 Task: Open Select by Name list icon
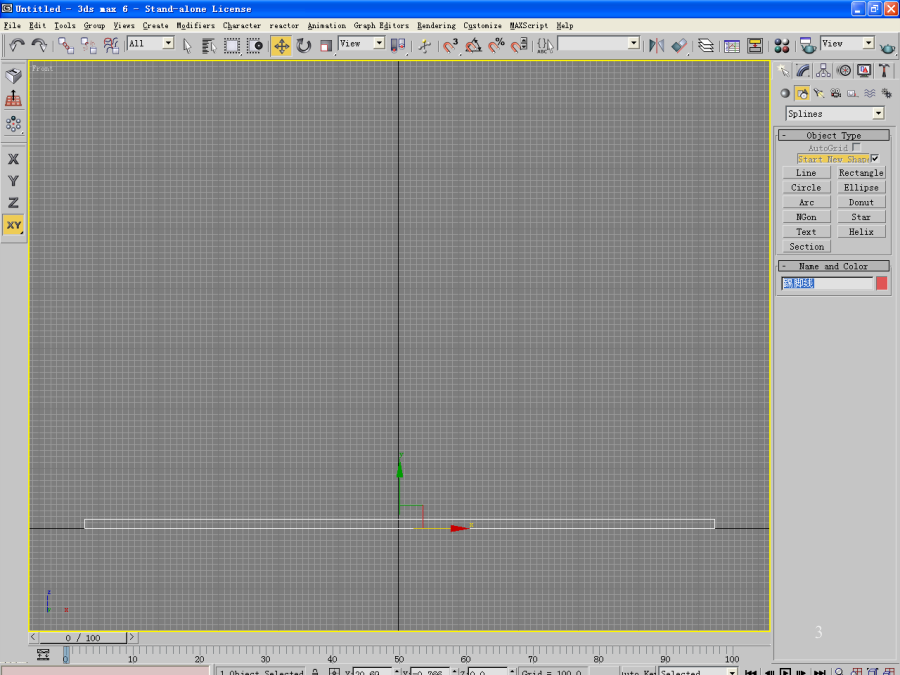[x=209, y=45]
